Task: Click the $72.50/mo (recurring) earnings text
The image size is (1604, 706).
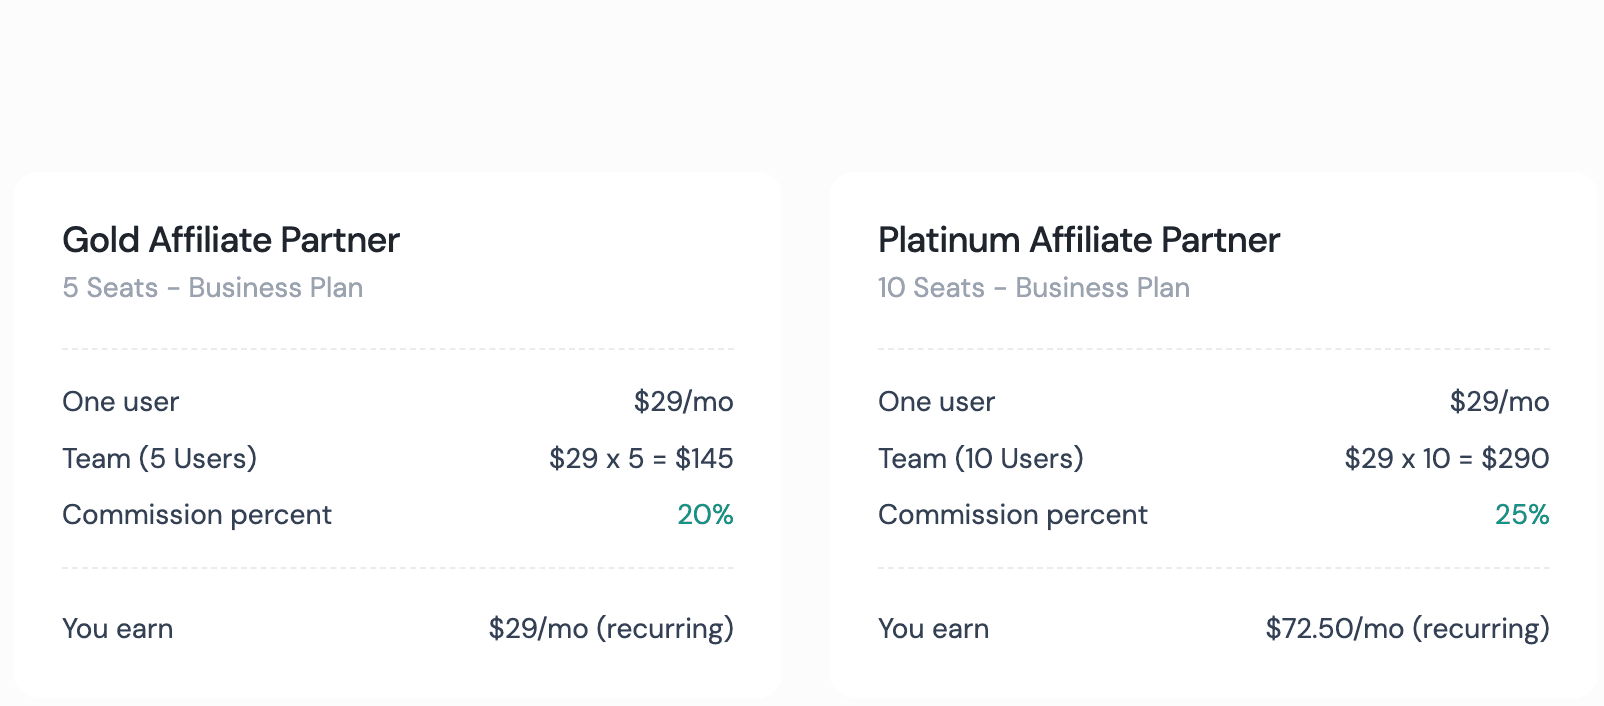Action: 1408,629
